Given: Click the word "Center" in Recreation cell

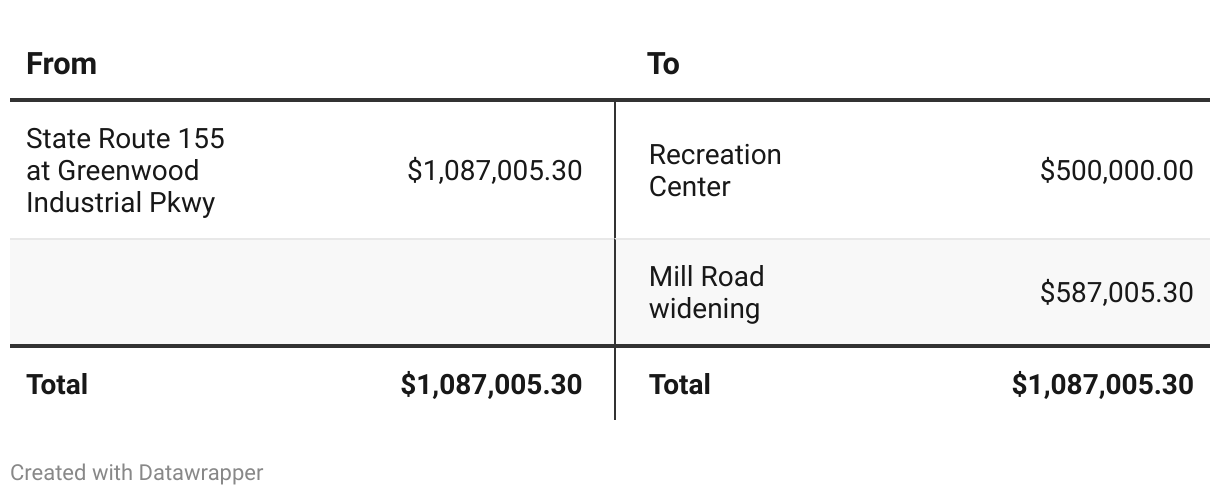Looking at the screenshot, I should coord(690,186).
